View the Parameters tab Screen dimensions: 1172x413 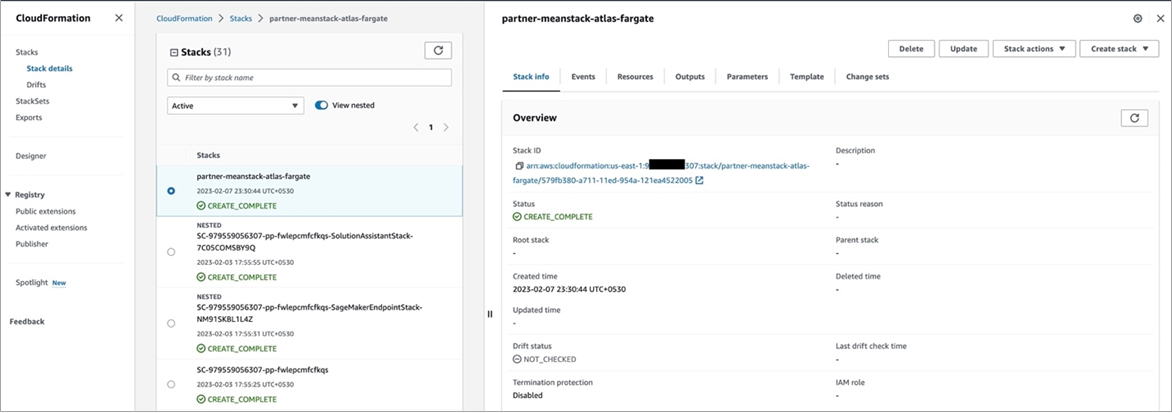(x=747, y=77)
